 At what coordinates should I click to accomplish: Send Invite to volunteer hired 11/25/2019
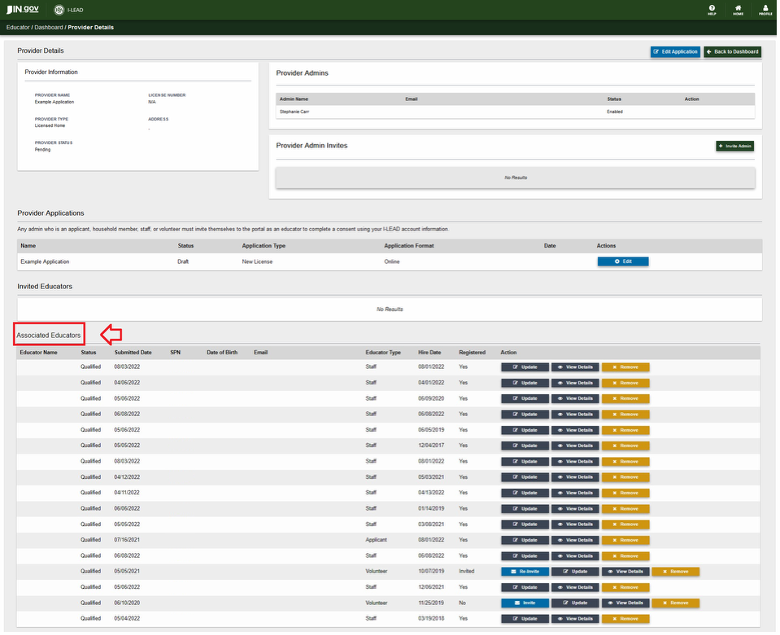point(525,603)
